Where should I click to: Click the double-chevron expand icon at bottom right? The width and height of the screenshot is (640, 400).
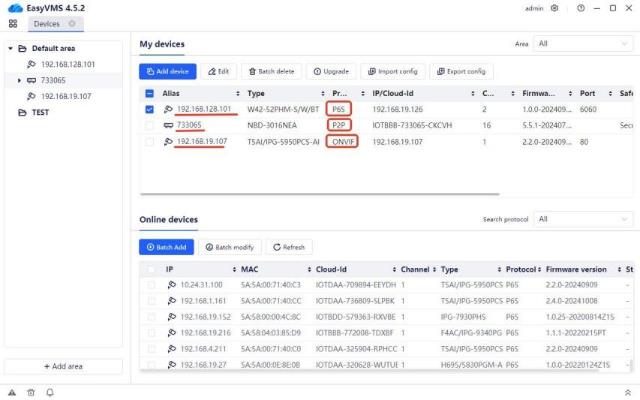point(627,391)
